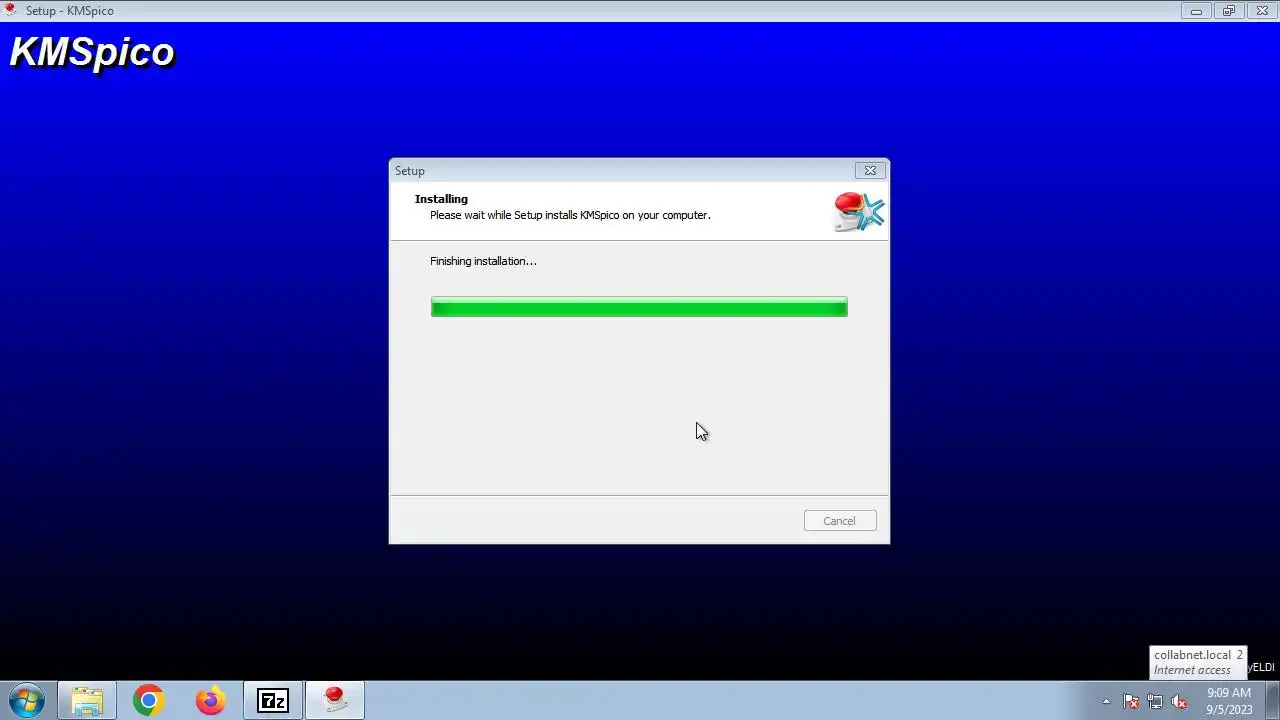Launch Google Chrome from the taskbar
1280x720 pixels.
(x=149, y=701)
